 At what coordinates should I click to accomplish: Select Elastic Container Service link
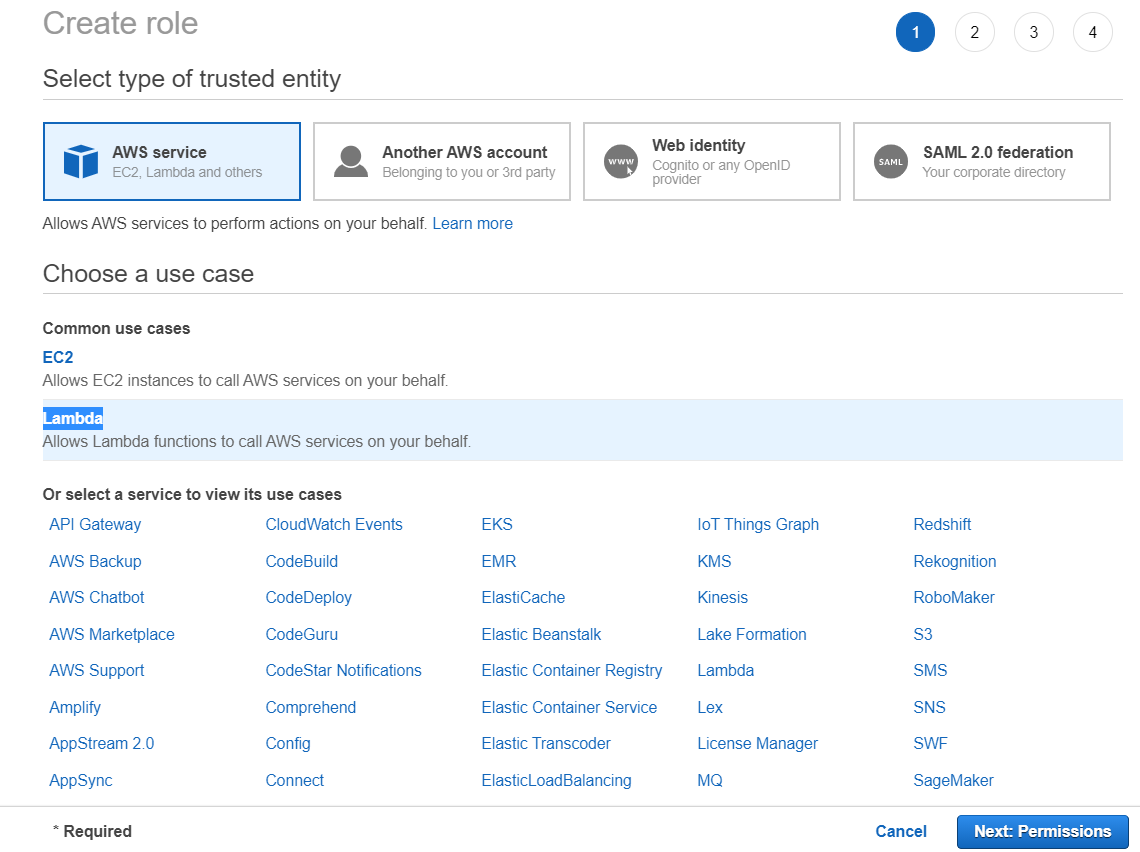tap(569, 708)
